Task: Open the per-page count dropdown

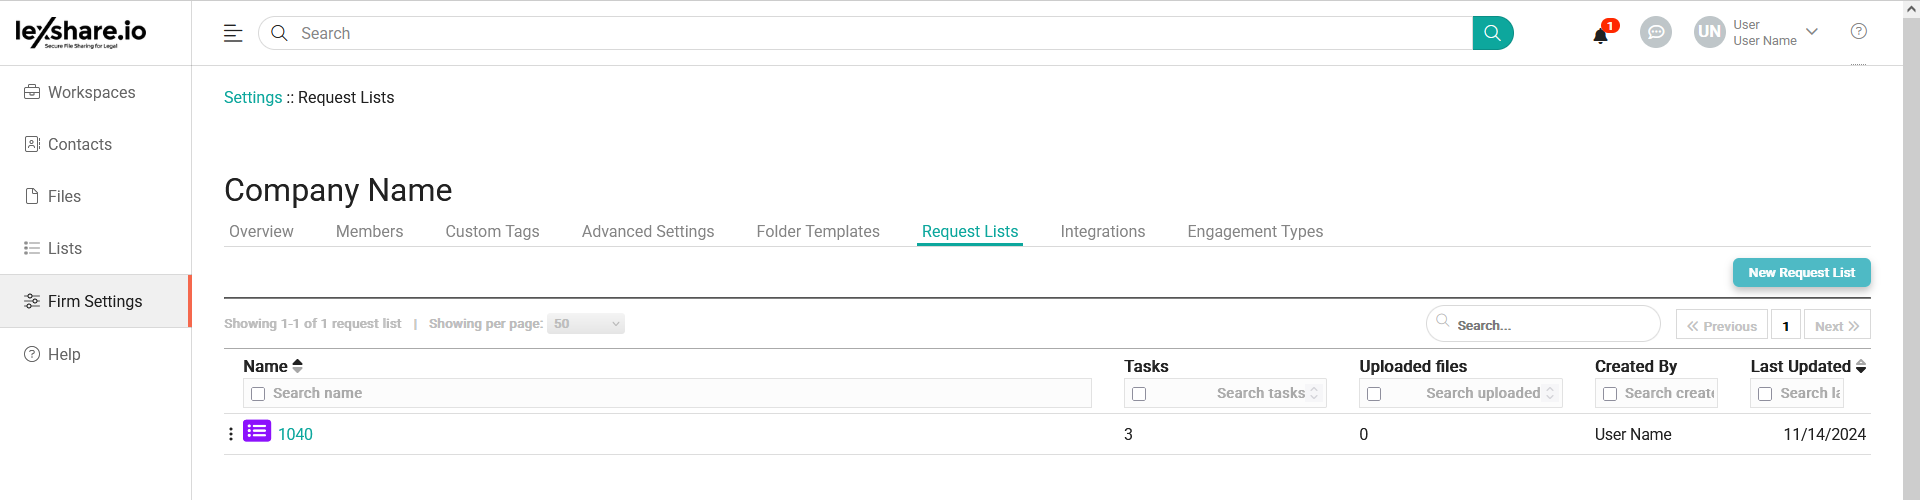Action: click(586, 324)
